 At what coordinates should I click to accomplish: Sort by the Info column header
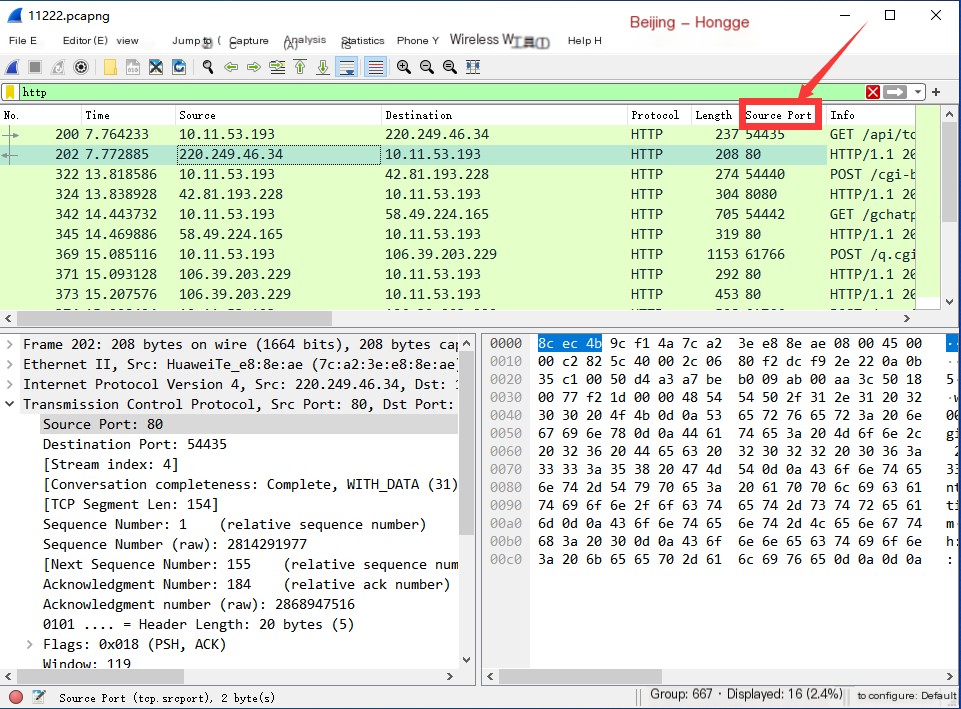pos(869,115)
